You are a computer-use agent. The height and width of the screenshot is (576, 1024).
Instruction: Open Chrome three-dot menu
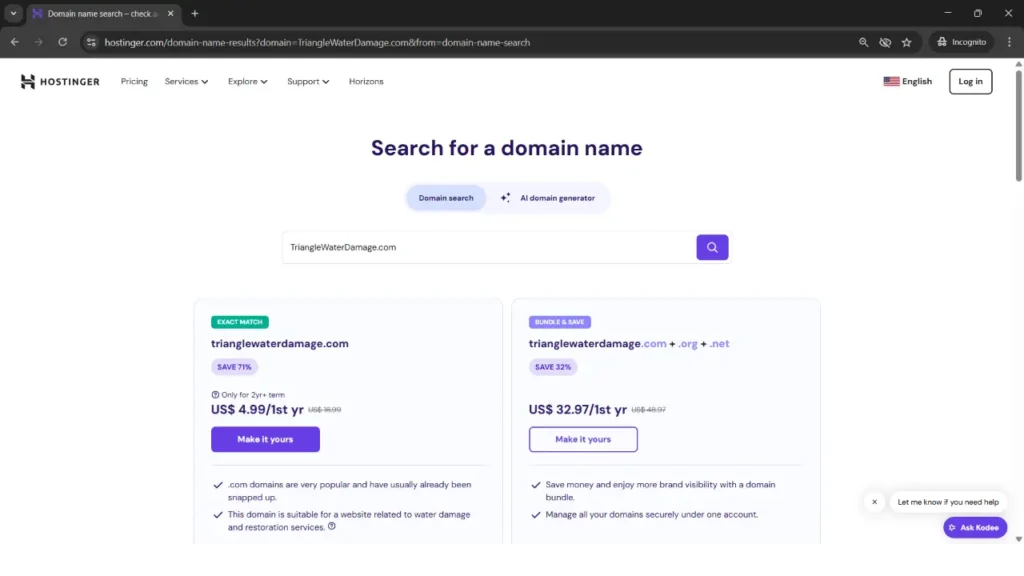(1009, 42)
